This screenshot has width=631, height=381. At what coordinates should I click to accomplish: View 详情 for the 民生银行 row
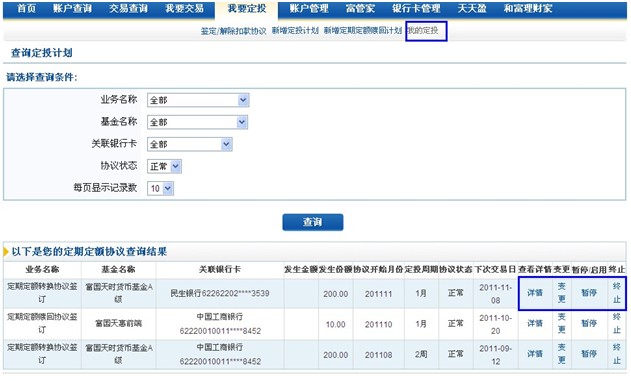(x=535, y=293)
